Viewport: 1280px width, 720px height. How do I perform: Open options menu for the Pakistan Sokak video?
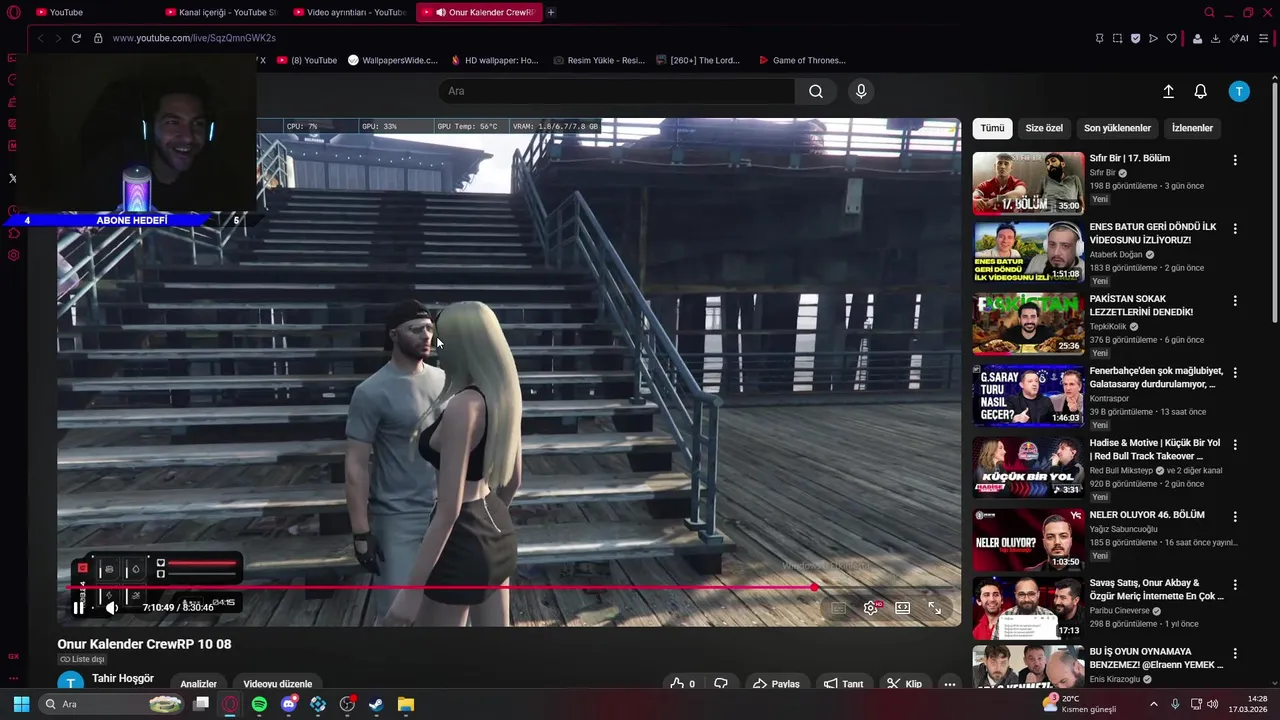[1235, 300]
